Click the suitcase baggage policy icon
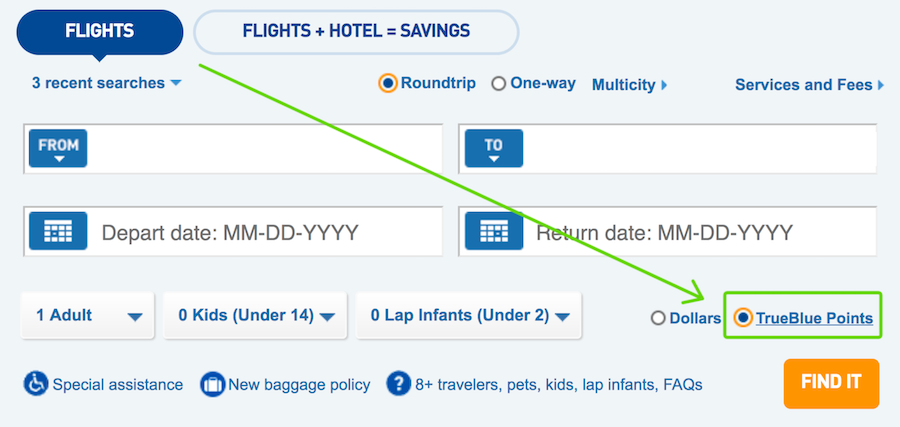900x427 pixels. (212, 384)
